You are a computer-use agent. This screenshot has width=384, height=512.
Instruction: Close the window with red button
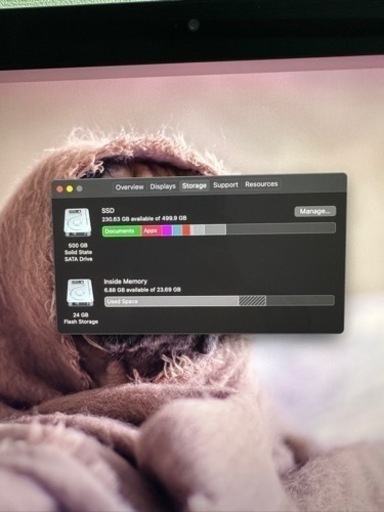pyautogui.click(x=60, y=189)
